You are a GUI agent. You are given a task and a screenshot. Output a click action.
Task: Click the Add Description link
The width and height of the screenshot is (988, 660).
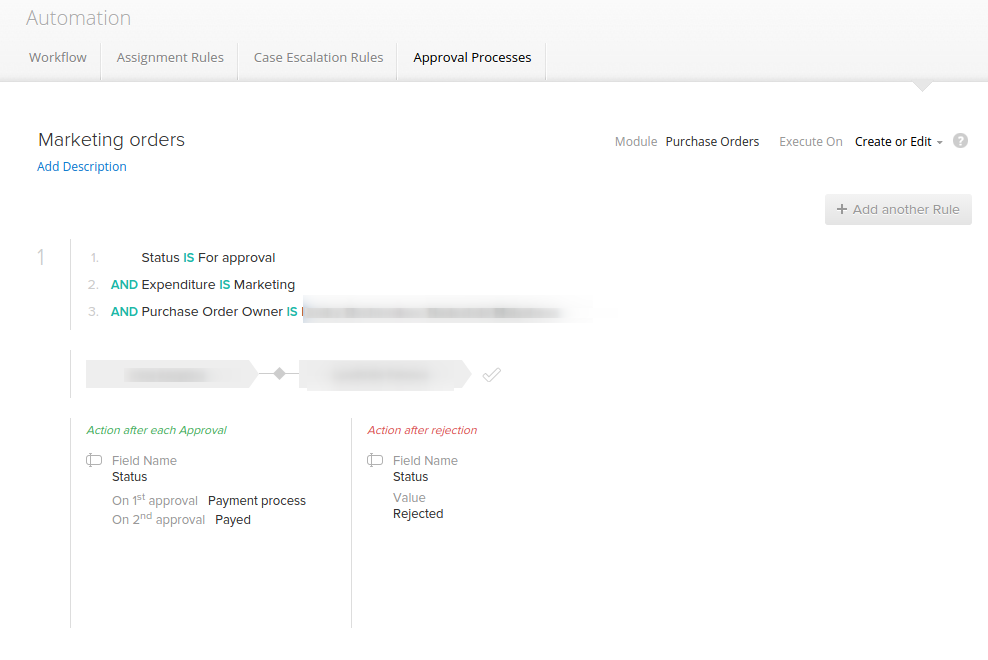click(x=82, y=166)
